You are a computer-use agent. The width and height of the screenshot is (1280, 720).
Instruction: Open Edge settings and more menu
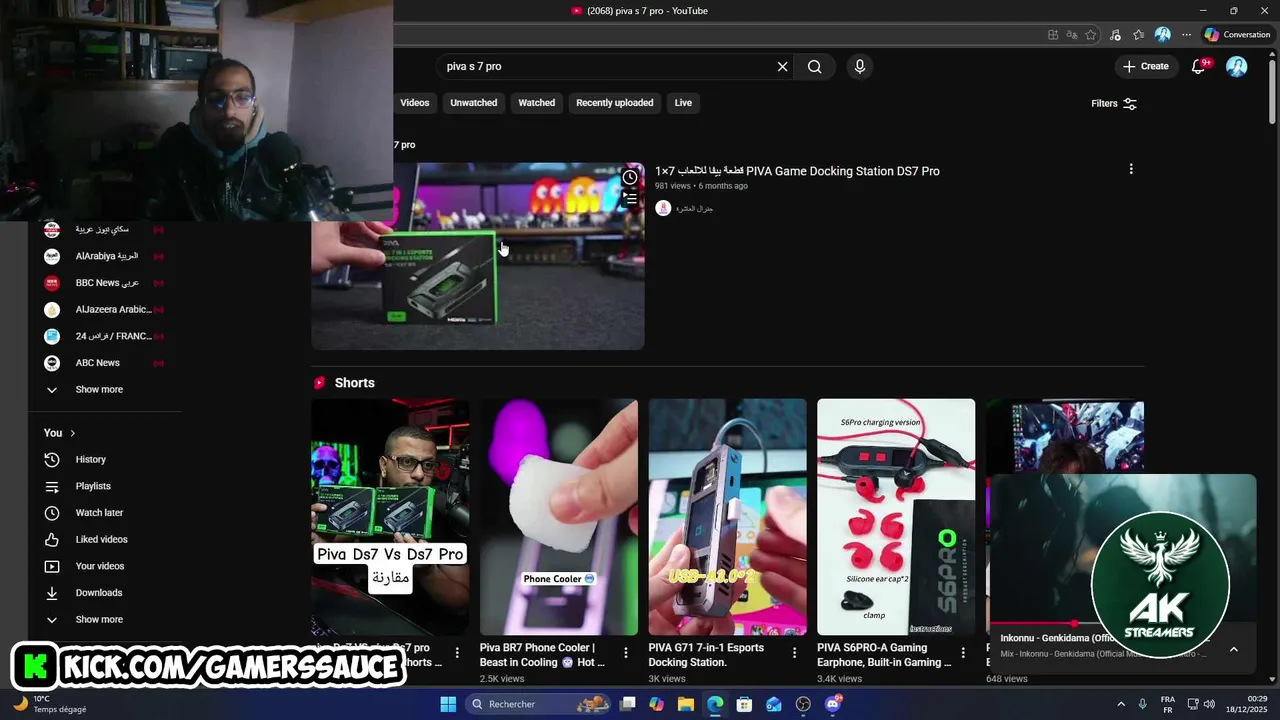[1187, 35]
